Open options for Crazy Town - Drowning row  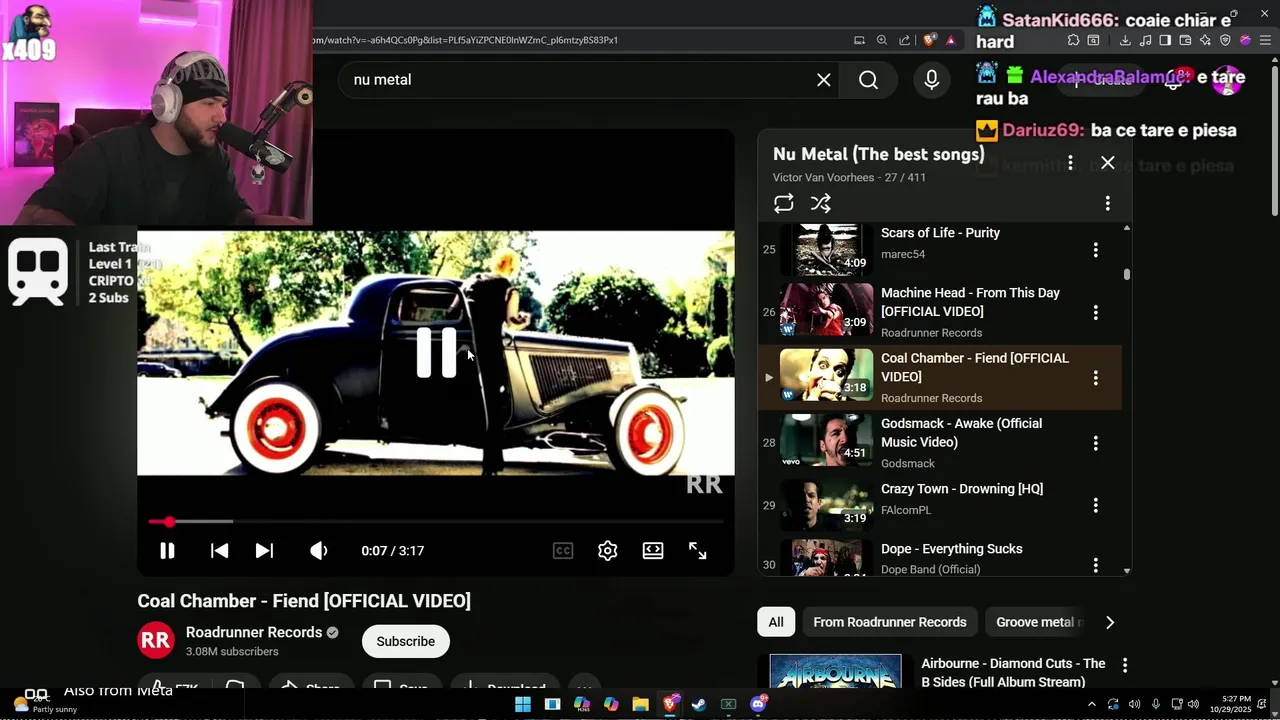click(x=1095, y=505)
